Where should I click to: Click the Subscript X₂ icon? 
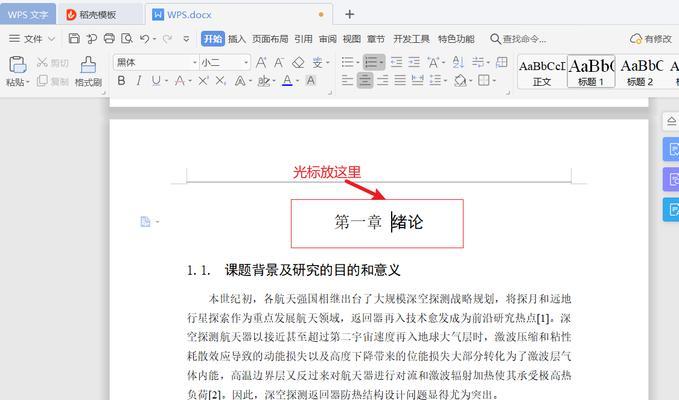click(x=220, y=81)
